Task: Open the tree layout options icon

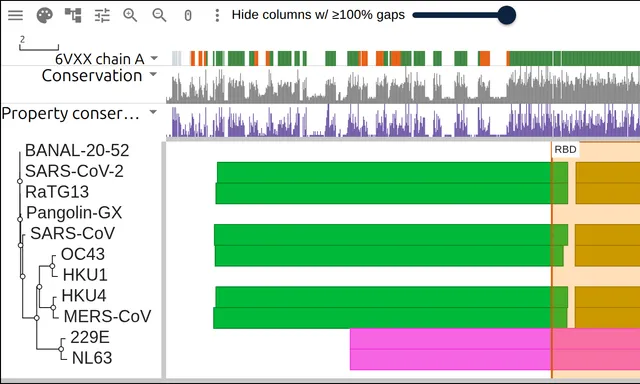Action: pyautogui.click(x=73, y=15)
